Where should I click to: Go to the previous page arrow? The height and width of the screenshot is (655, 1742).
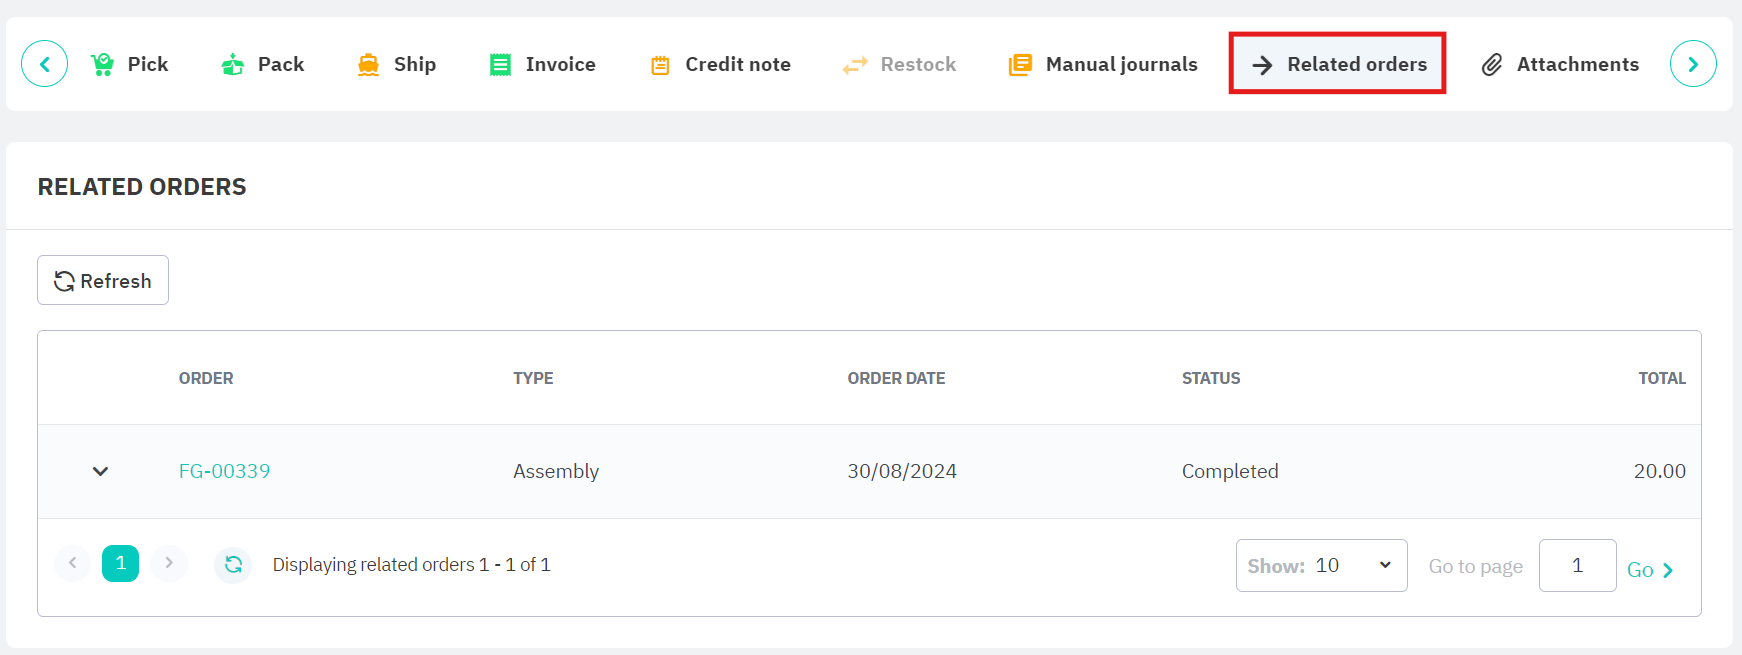tap(72, 564)
